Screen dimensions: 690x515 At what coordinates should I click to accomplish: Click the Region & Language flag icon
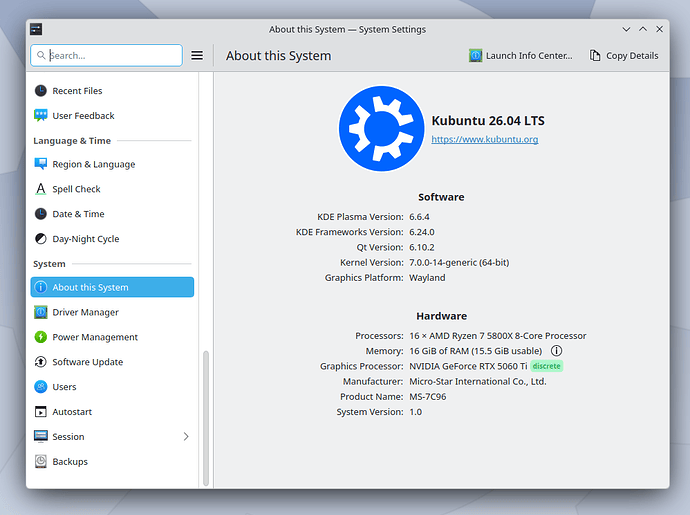tap(40, 164)
